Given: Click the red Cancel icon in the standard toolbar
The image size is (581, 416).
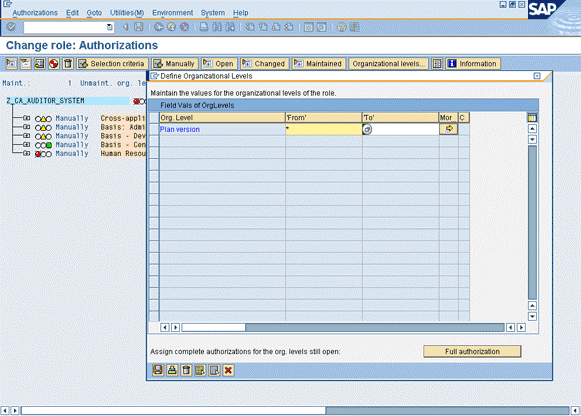Looking at the screenshot, I should coord(184,27).
